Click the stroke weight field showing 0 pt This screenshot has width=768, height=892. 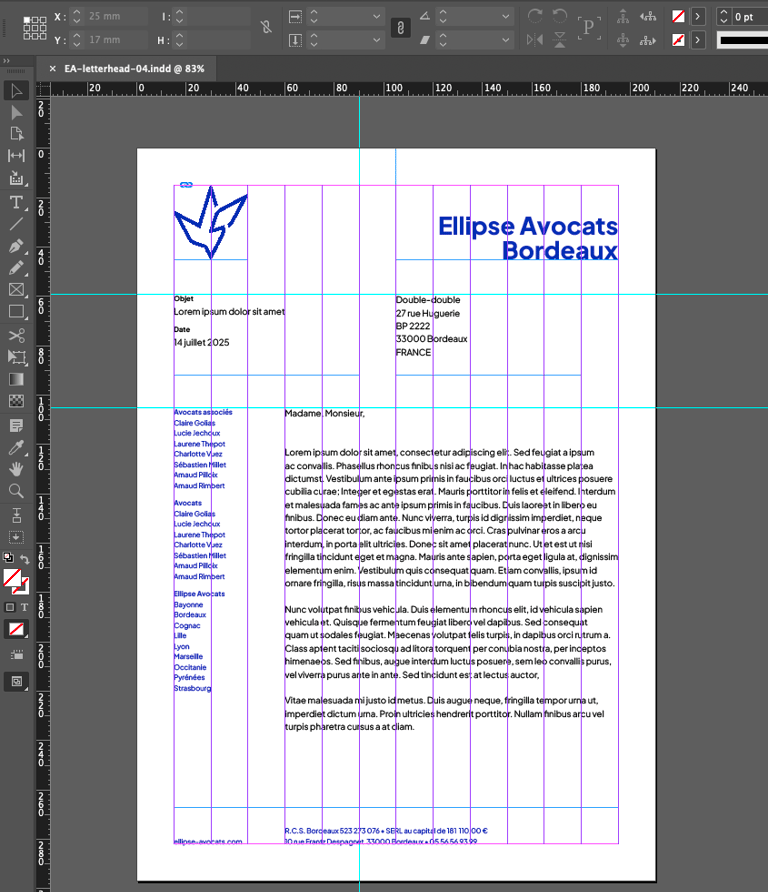click(749, 16)
